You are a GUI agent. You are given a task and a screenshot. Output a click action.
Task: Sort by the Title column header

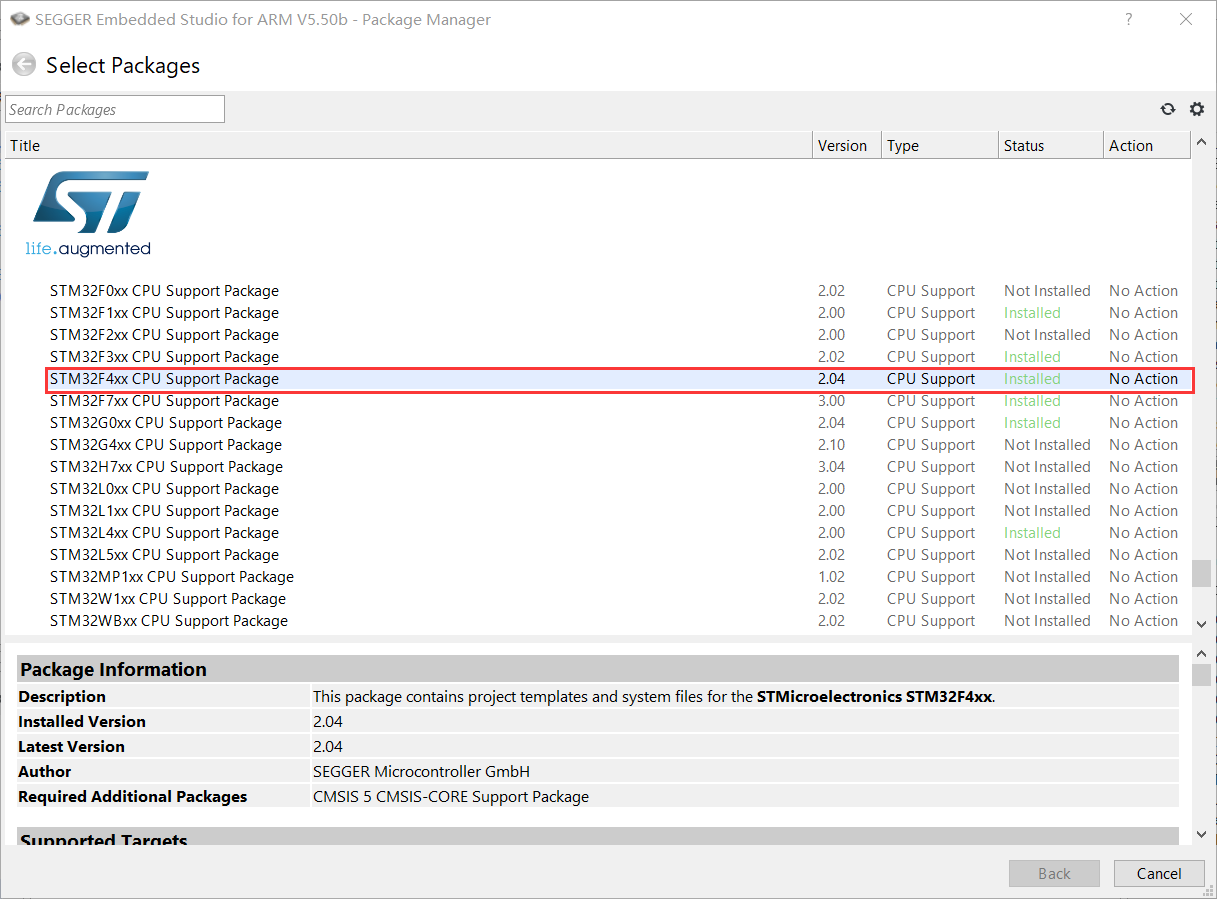pos(408,146)
